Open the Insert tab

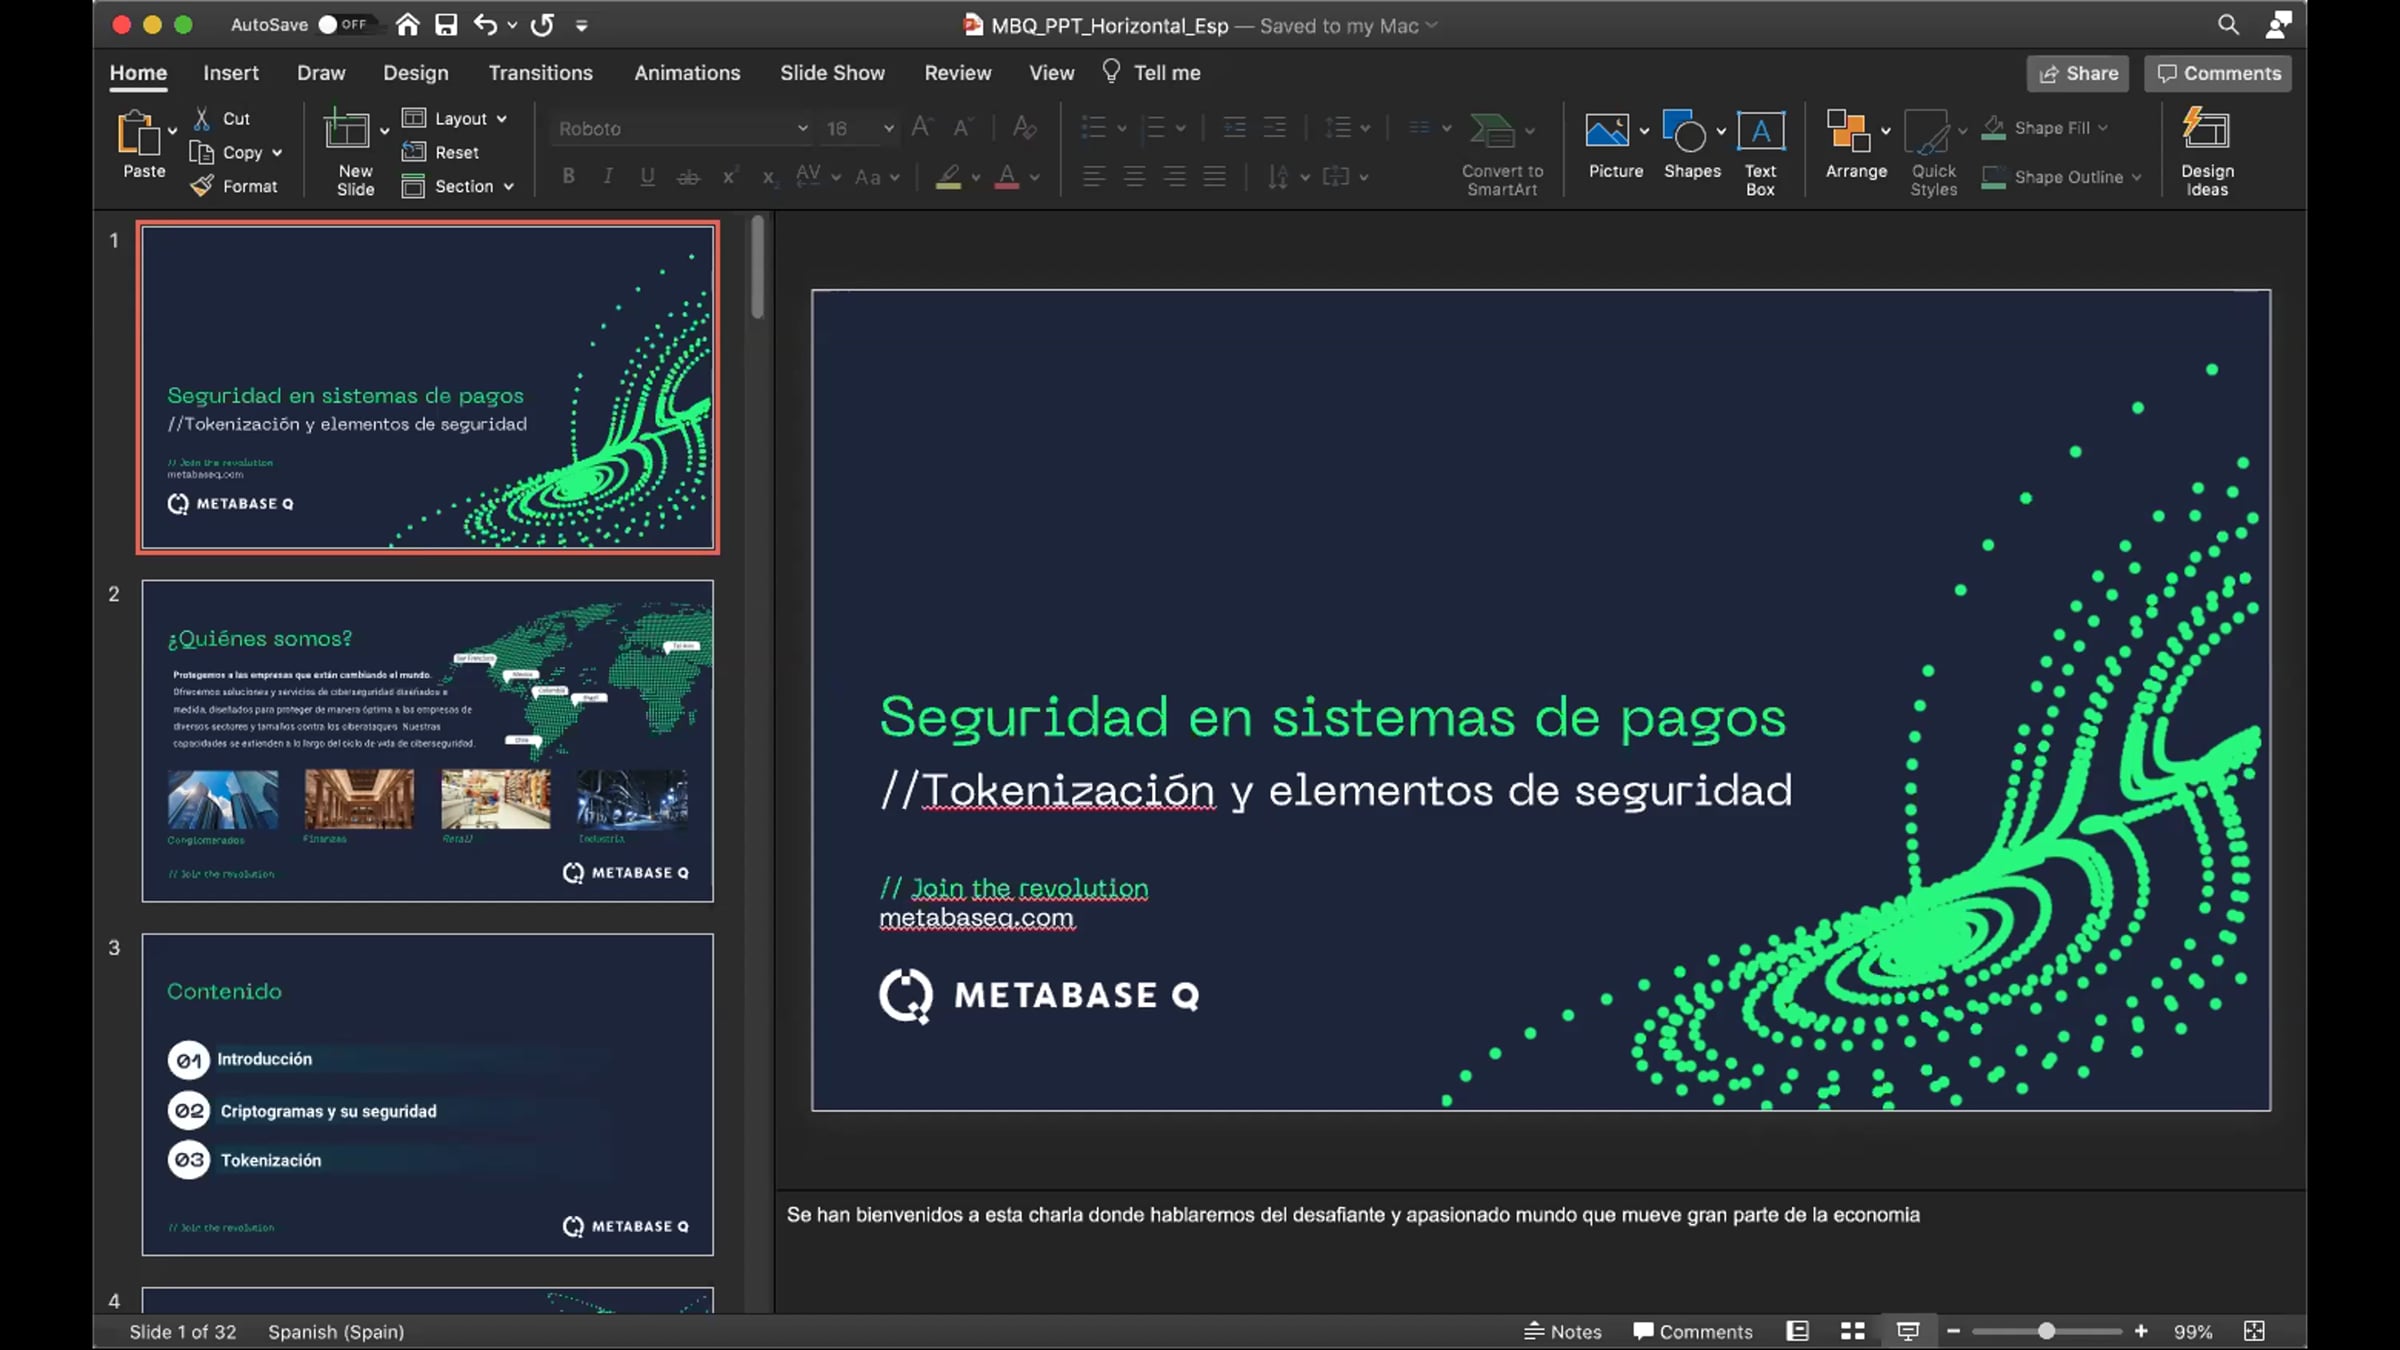coord(231,73)
